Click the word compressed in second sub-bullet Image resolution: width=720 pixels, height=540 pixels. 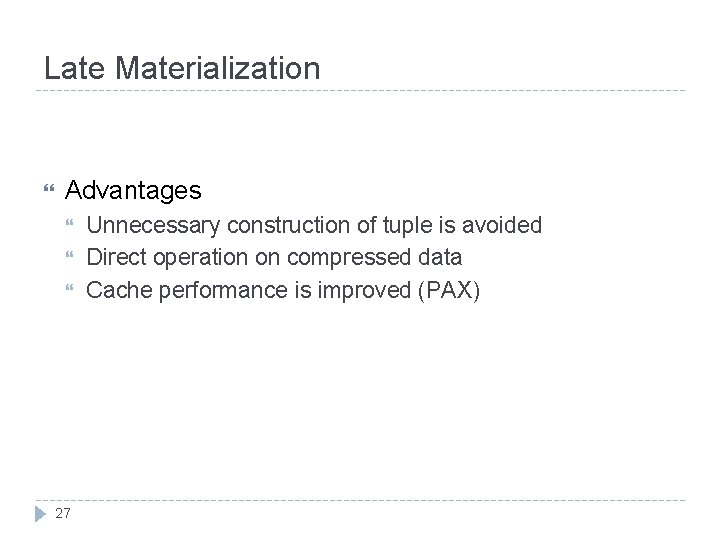(x=349, y=257)
